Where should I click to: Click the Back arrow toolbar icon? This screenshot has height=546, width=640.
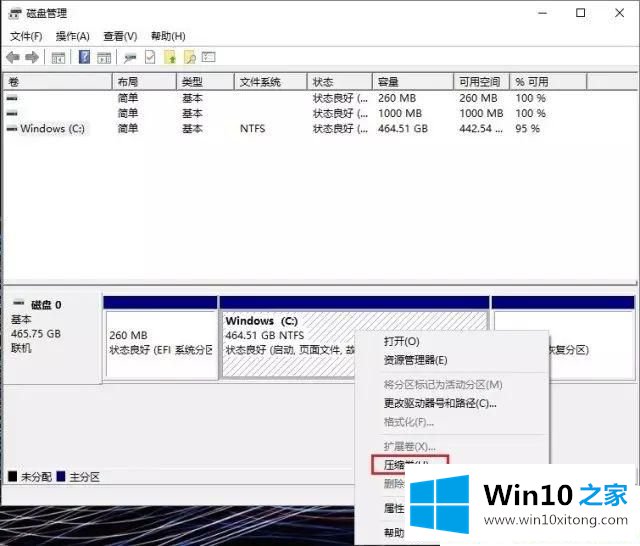pyautogui.click(x=13, y=58)
